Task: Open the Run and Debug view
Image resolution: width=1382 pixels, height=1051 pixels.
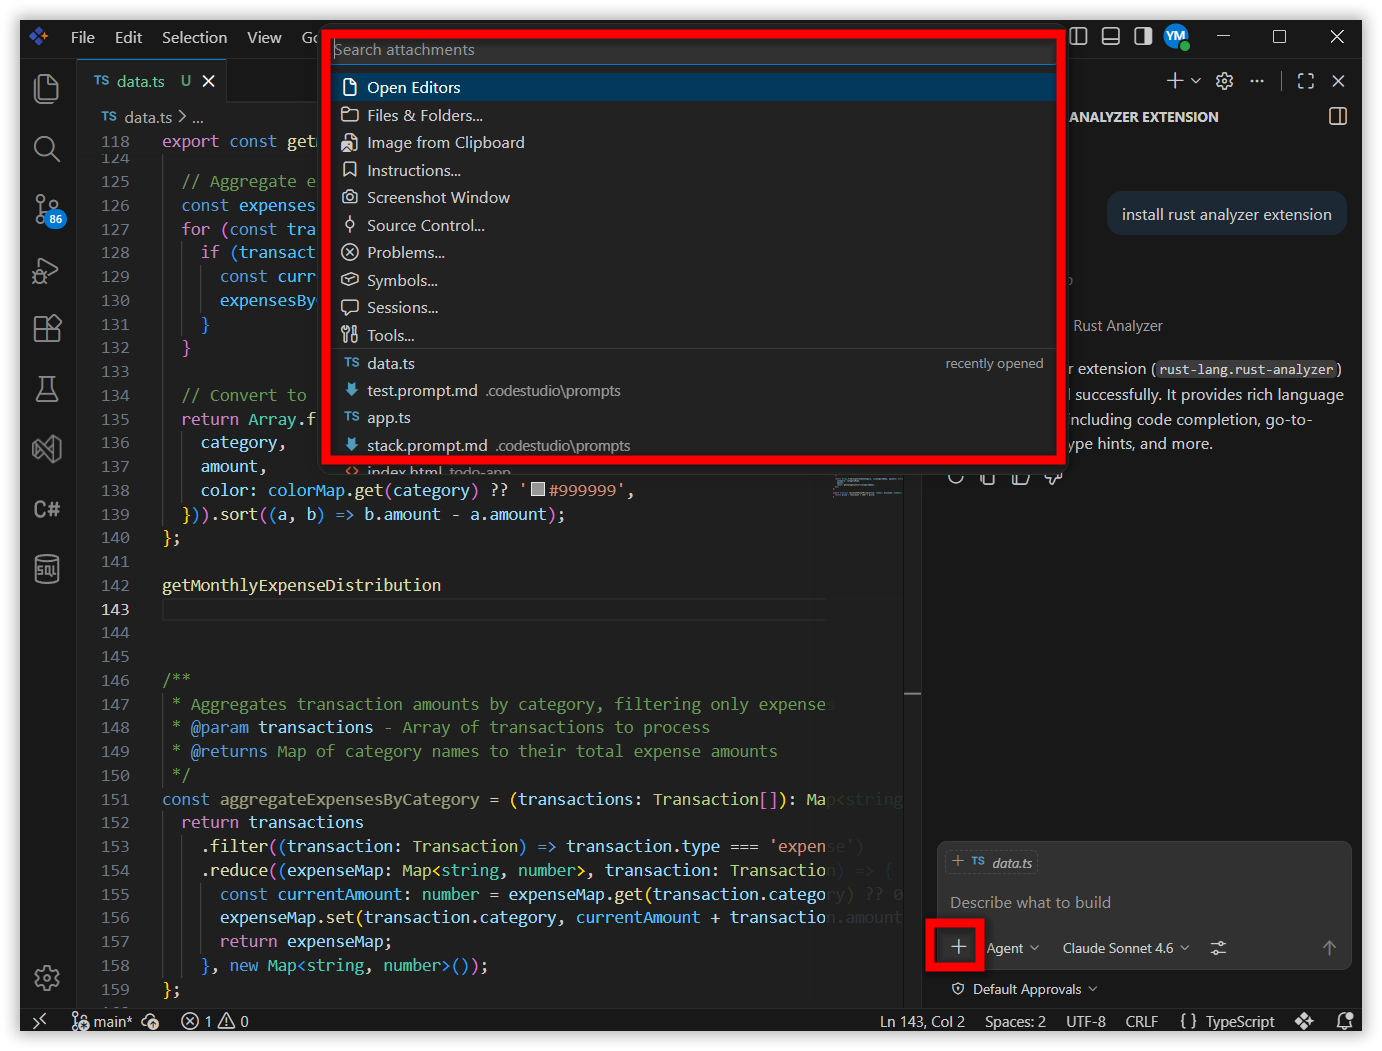Action: [x=47, y=270]
